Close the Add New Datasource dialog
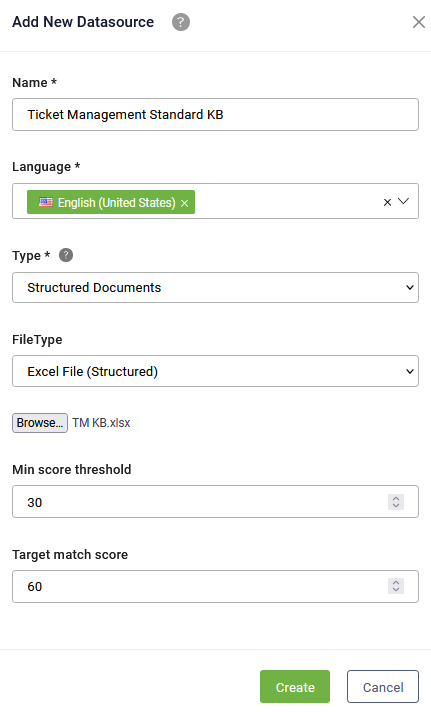 (x=419, y=22)
